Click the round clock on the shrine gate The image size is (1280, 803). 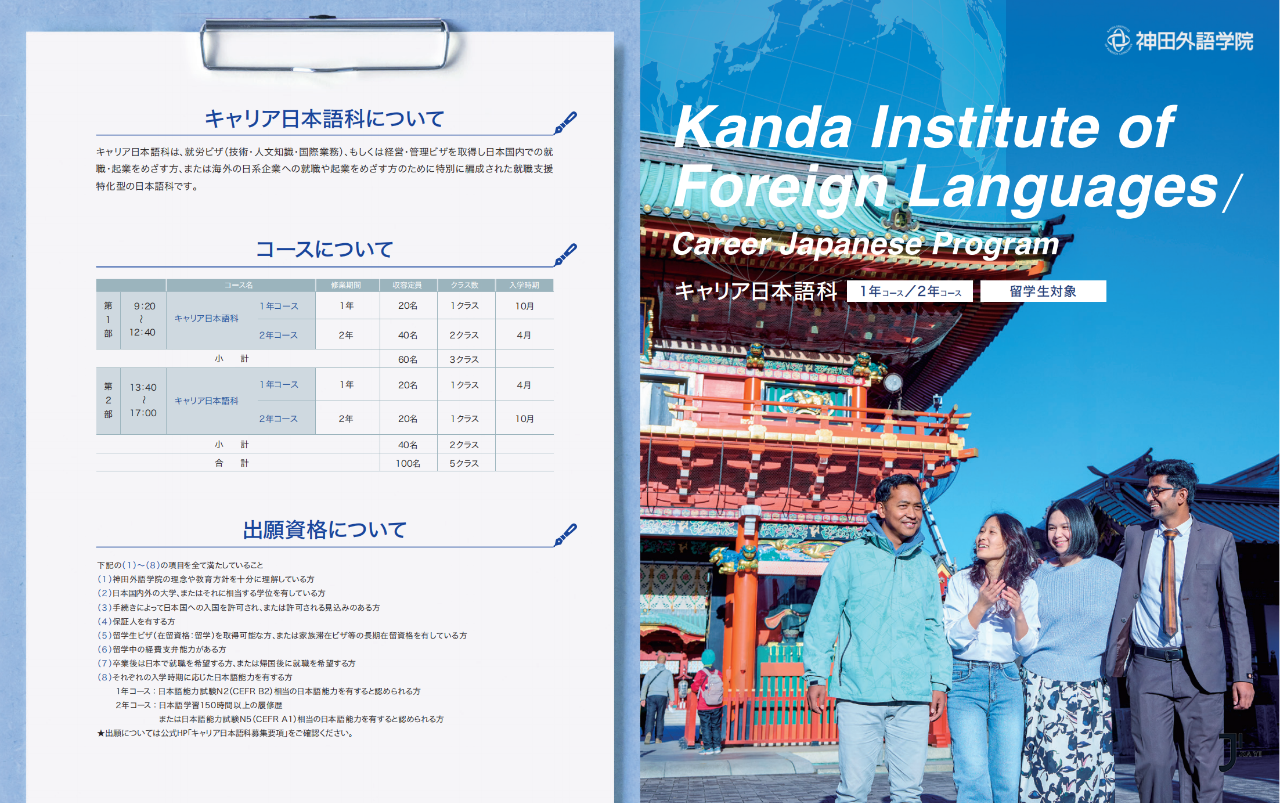893,383
